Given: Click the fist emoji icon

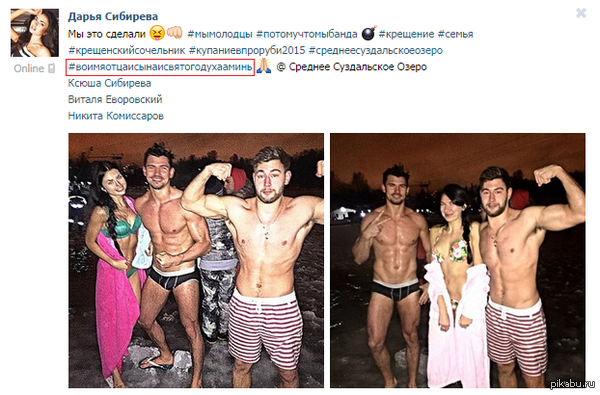Looking at the screenshot, I should point(174,33).
